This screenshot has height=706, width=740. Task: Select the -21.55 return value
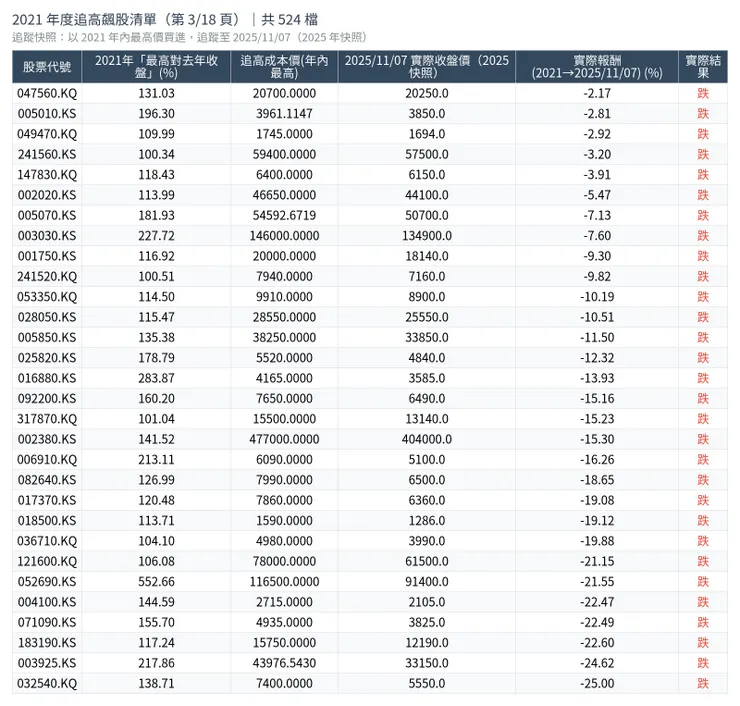pyautogui.click(x=597, y=581)
